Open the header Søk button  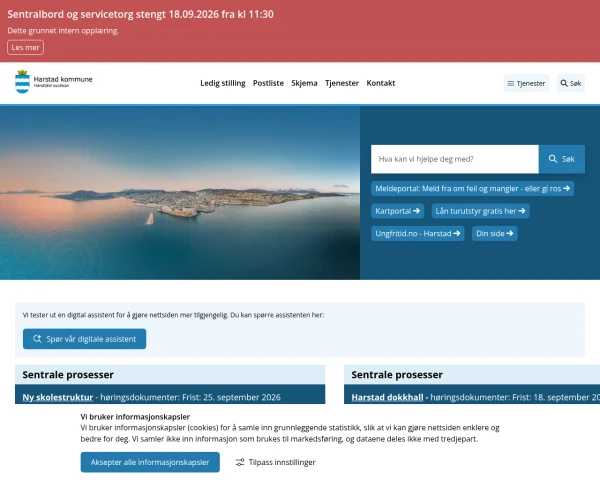tap(571, 83)
